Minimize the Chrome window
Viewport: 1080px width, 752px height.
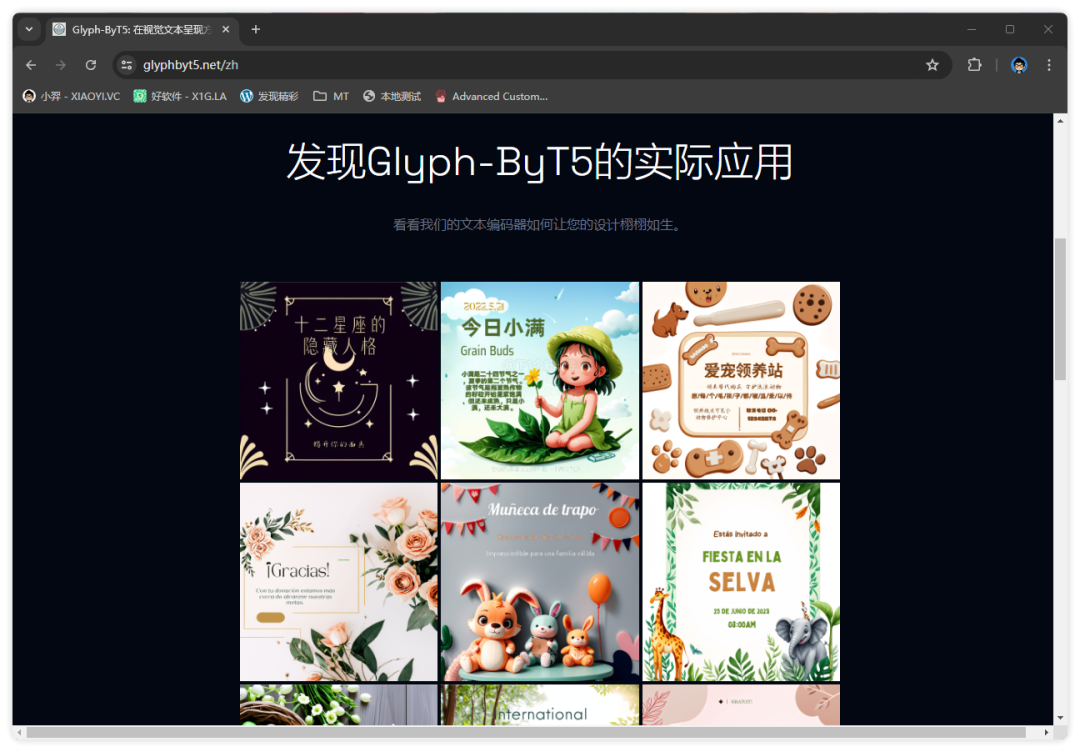tap(971, 30)
